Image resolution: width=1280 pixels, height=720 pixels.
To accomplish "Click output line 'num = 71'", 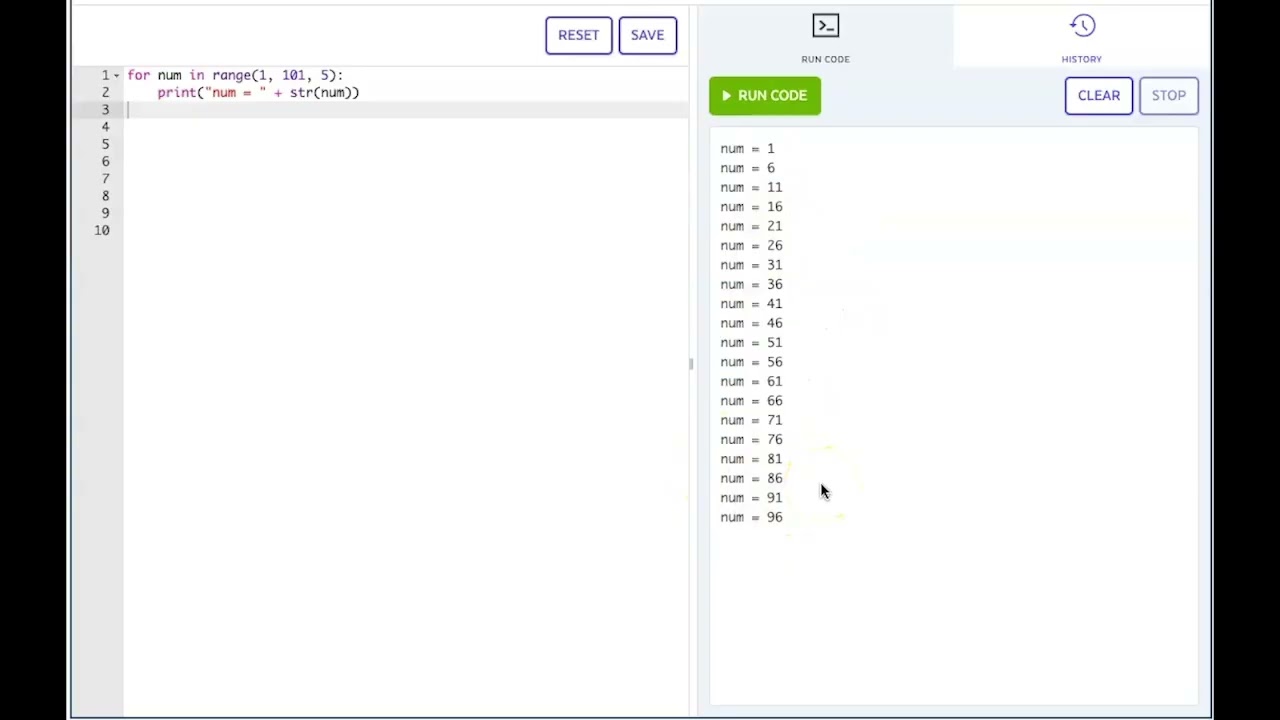I will click(x=751, y=420).
